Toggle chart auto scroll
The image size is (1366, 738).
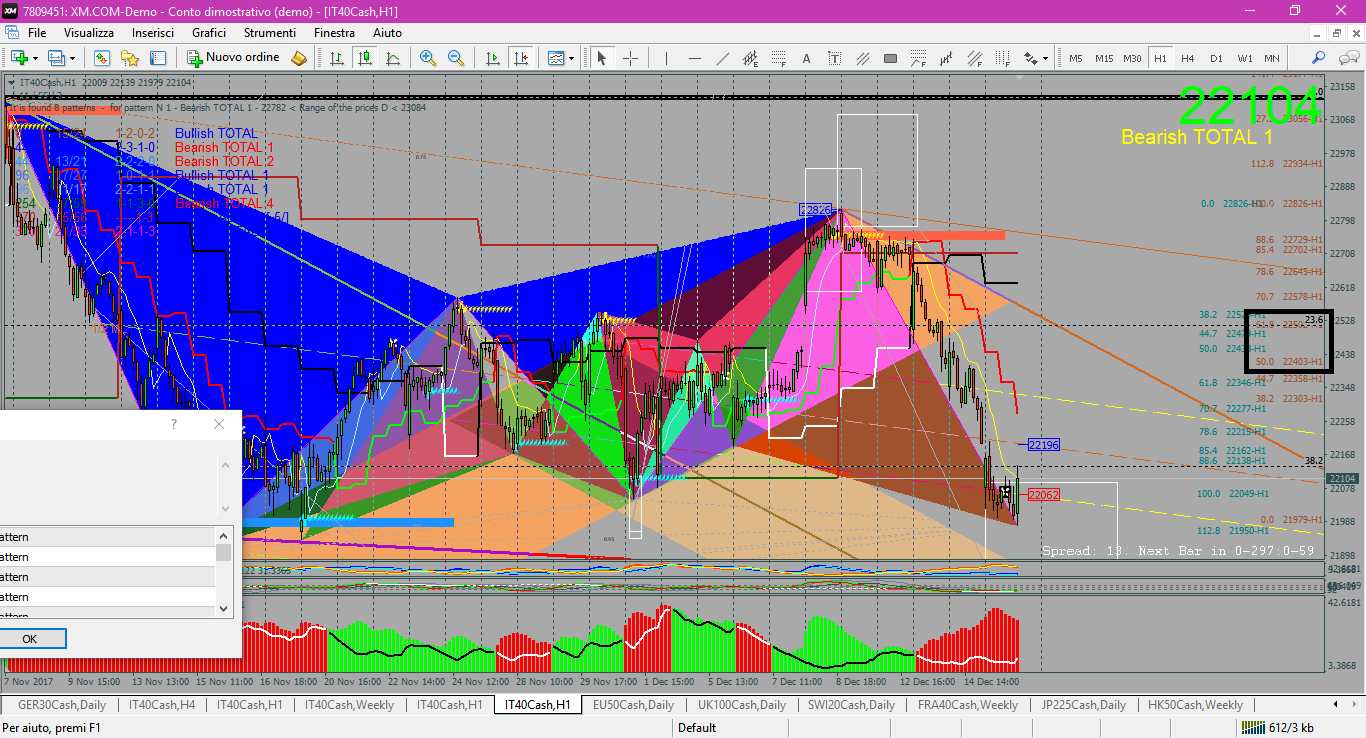point(492,58)
